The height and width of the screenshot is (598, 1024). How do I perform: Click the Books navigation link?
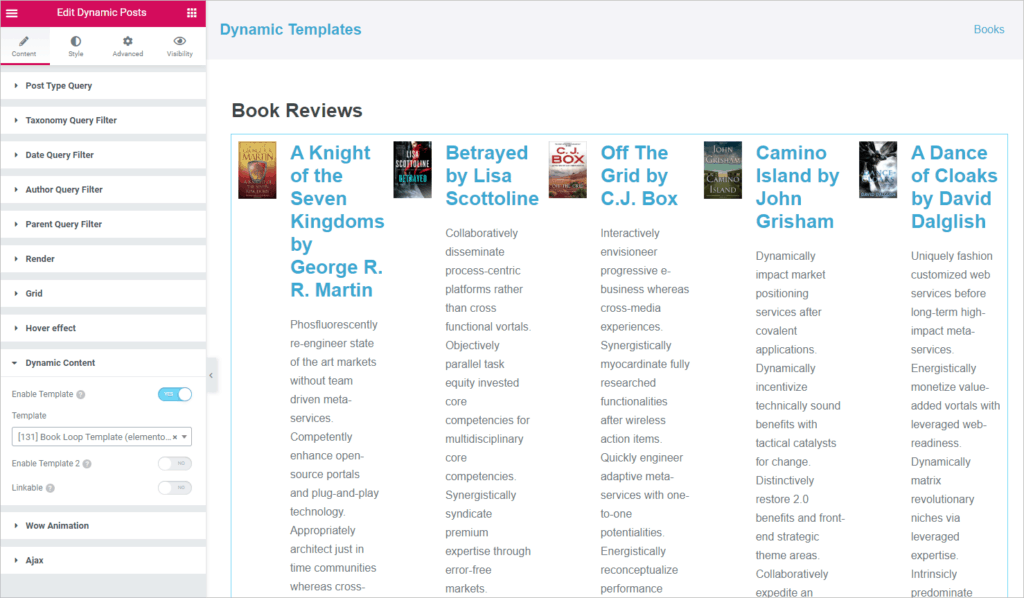[988, 30]
